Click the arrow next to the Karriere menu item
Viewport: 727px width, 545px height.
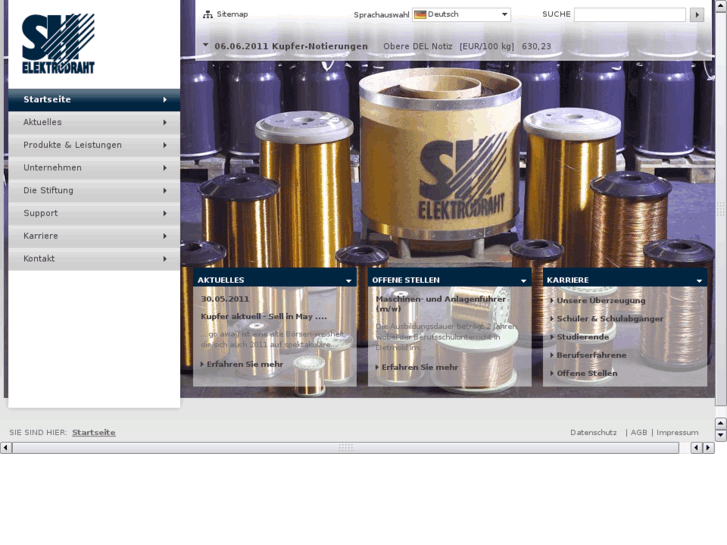pos(165,236)
